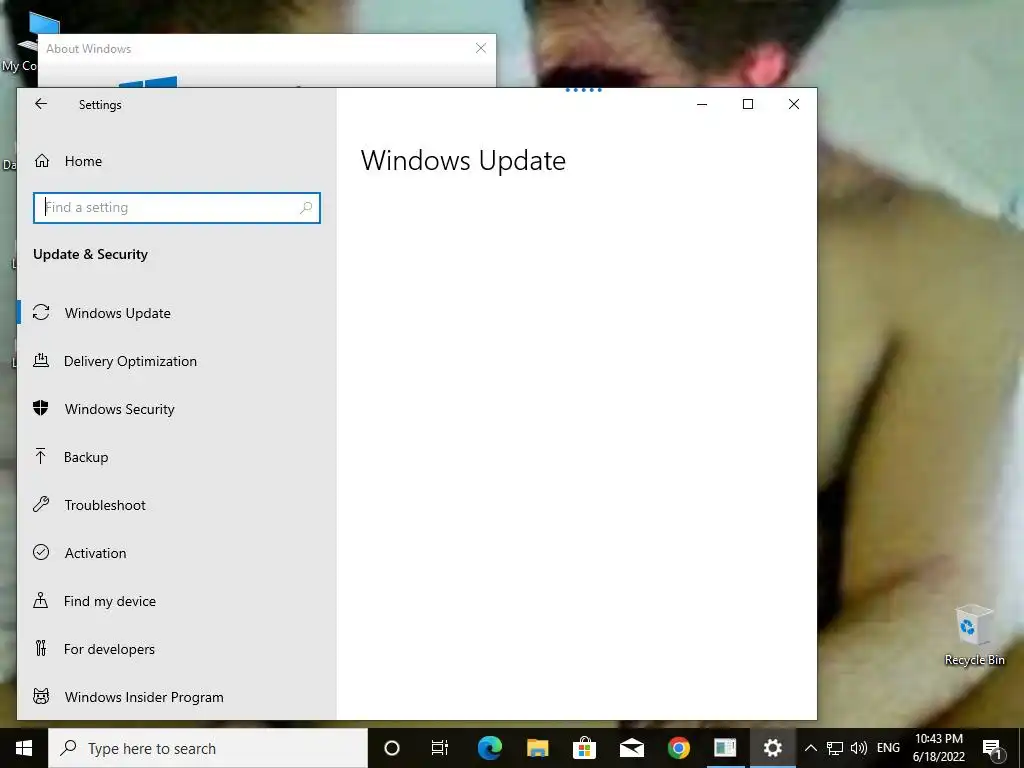Go back using the Settings back arrow
Image resolution: width=1024 pixels, height=768 pixels.
pyautogui.click(x=41, y=104)
